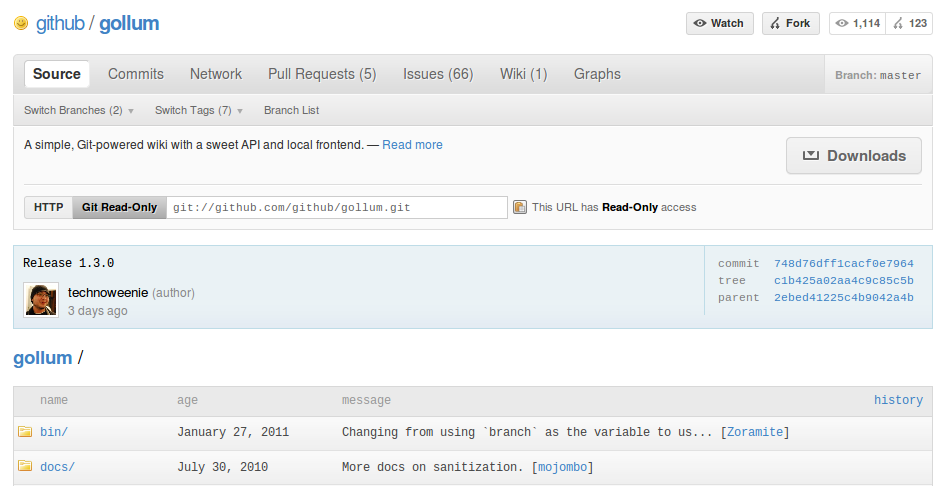Select Git Read-Only clone URL option
946x486 pixels.
pyautogui.click(x=119, y=207)
